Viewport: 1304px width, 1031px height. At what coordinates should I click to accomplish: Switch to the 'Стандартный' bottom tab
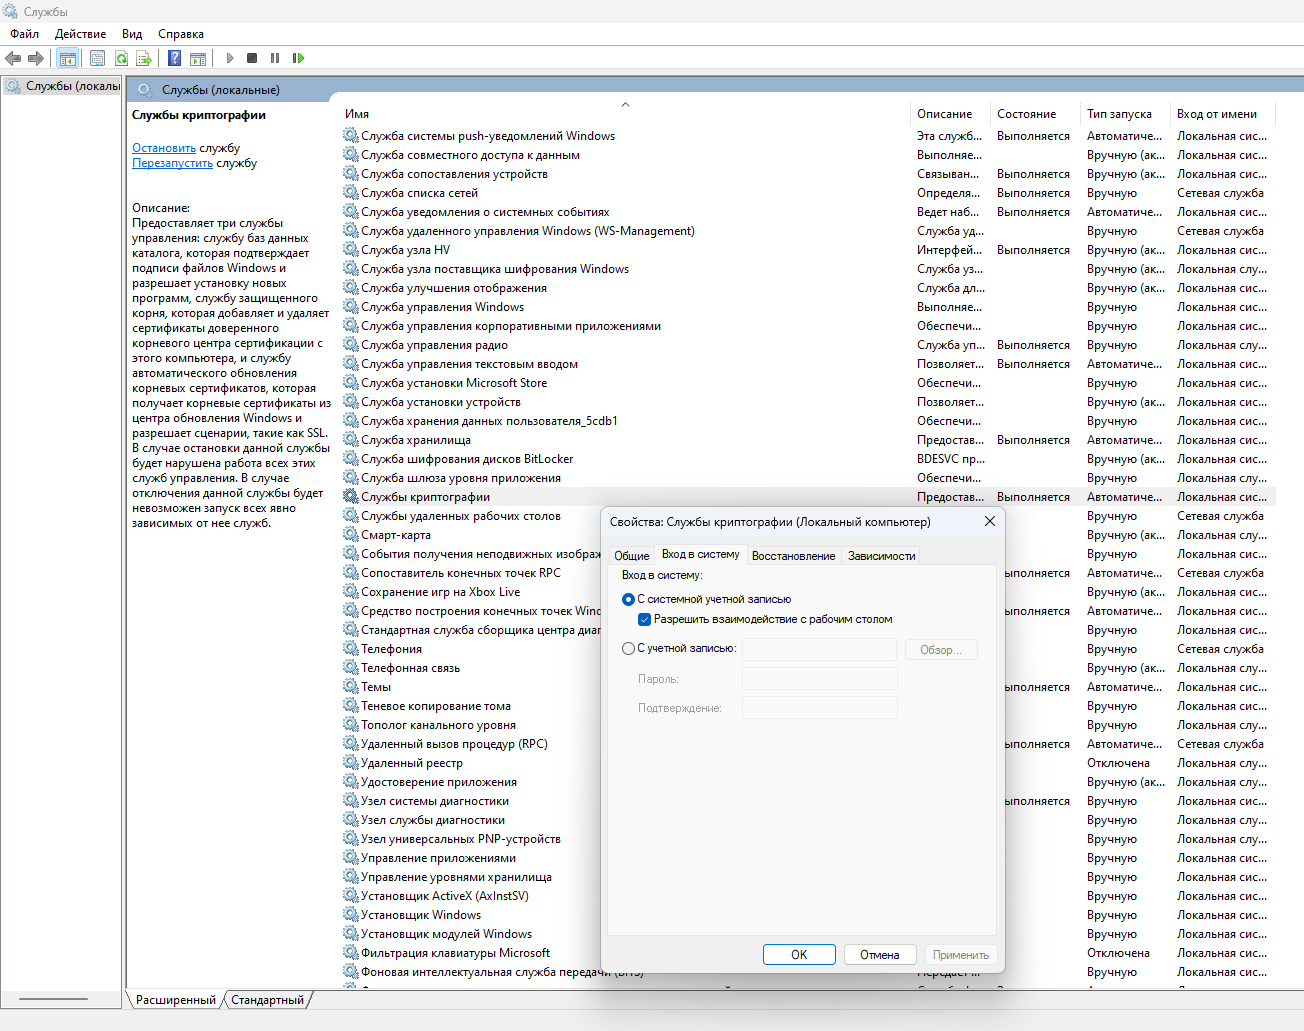coord(267,1000)
